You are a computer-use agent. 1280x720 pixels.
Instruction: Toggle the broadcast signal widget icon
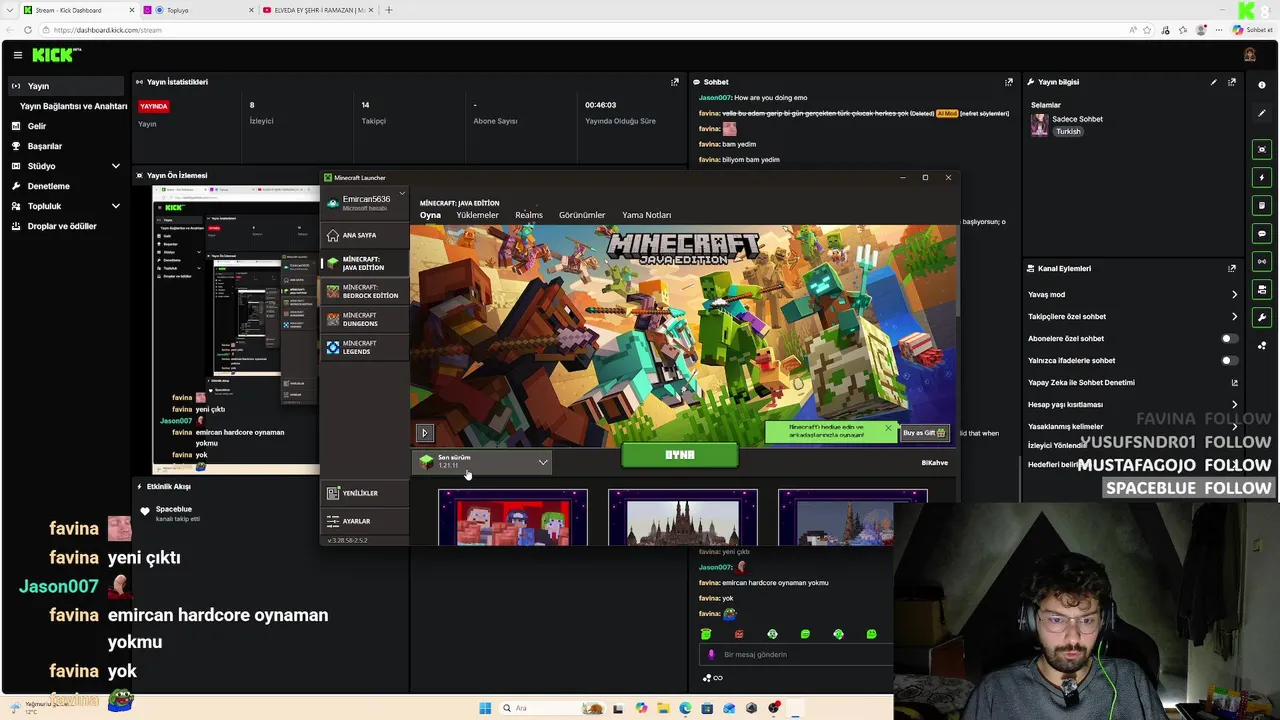click(x=1262, y=261)
